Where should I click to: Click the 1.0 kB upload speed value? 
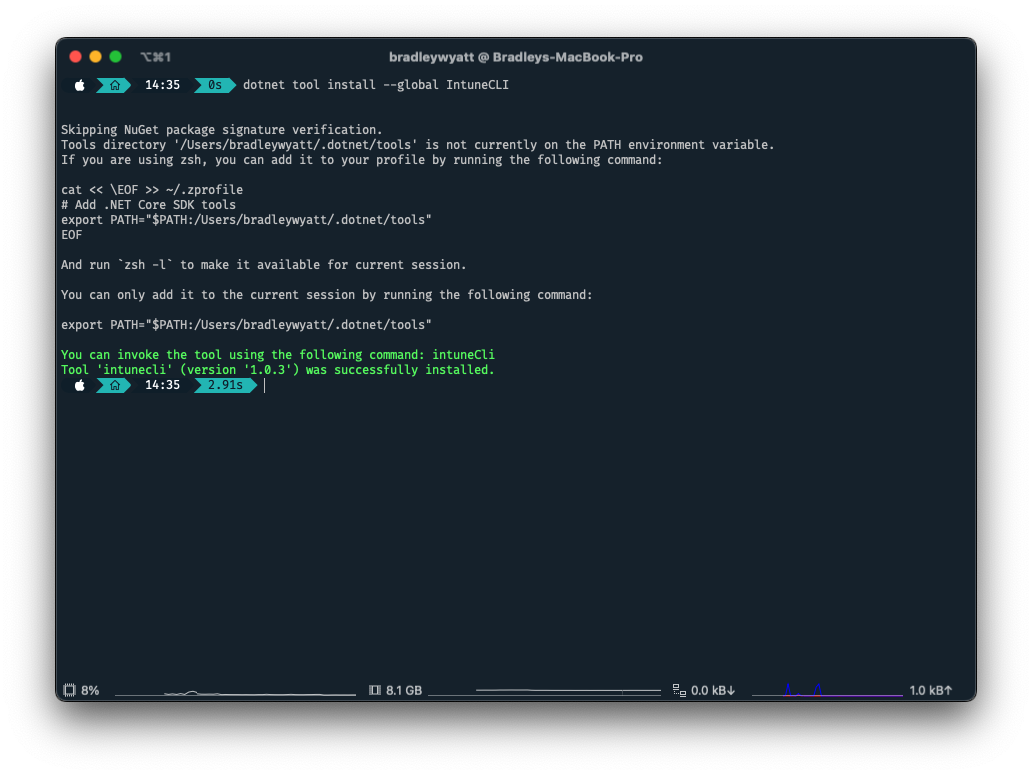(931, 690)
